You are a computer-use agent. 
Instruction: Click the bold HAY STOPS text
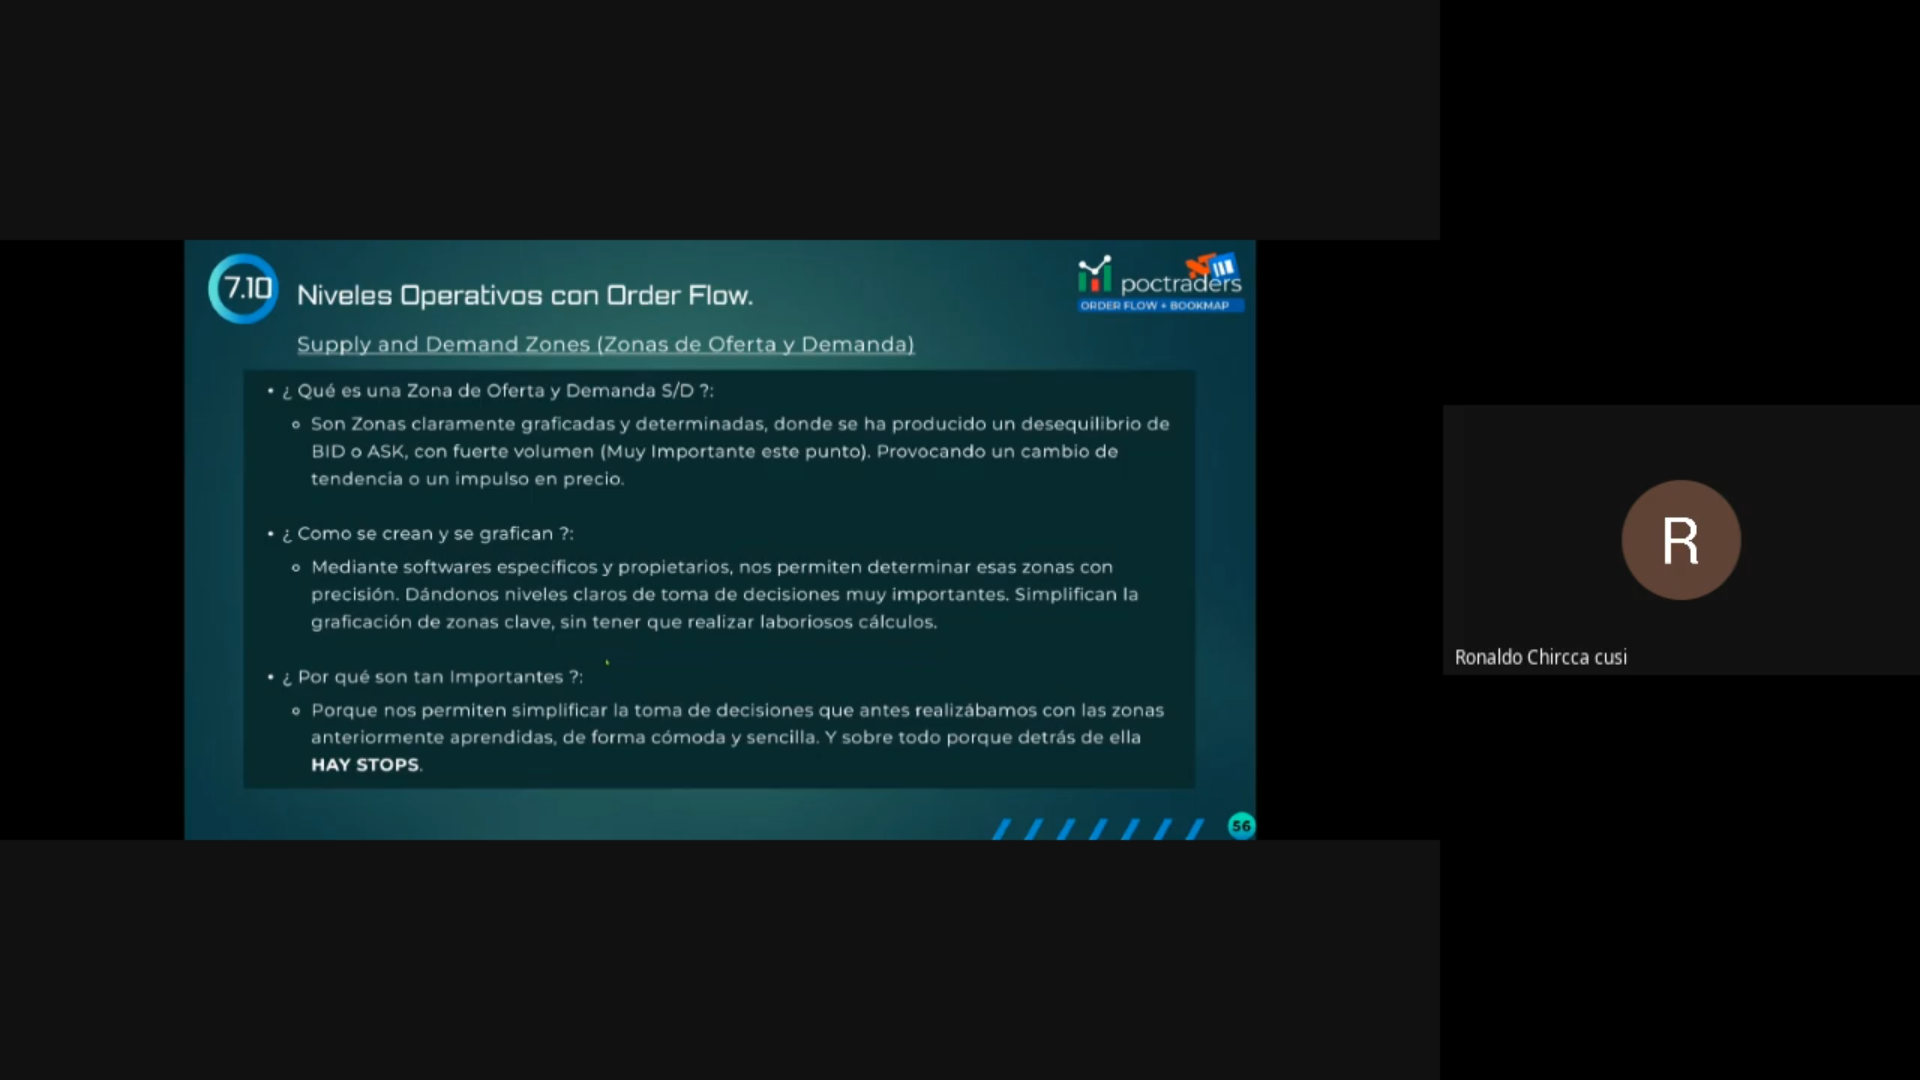click(x=365, y=765)
